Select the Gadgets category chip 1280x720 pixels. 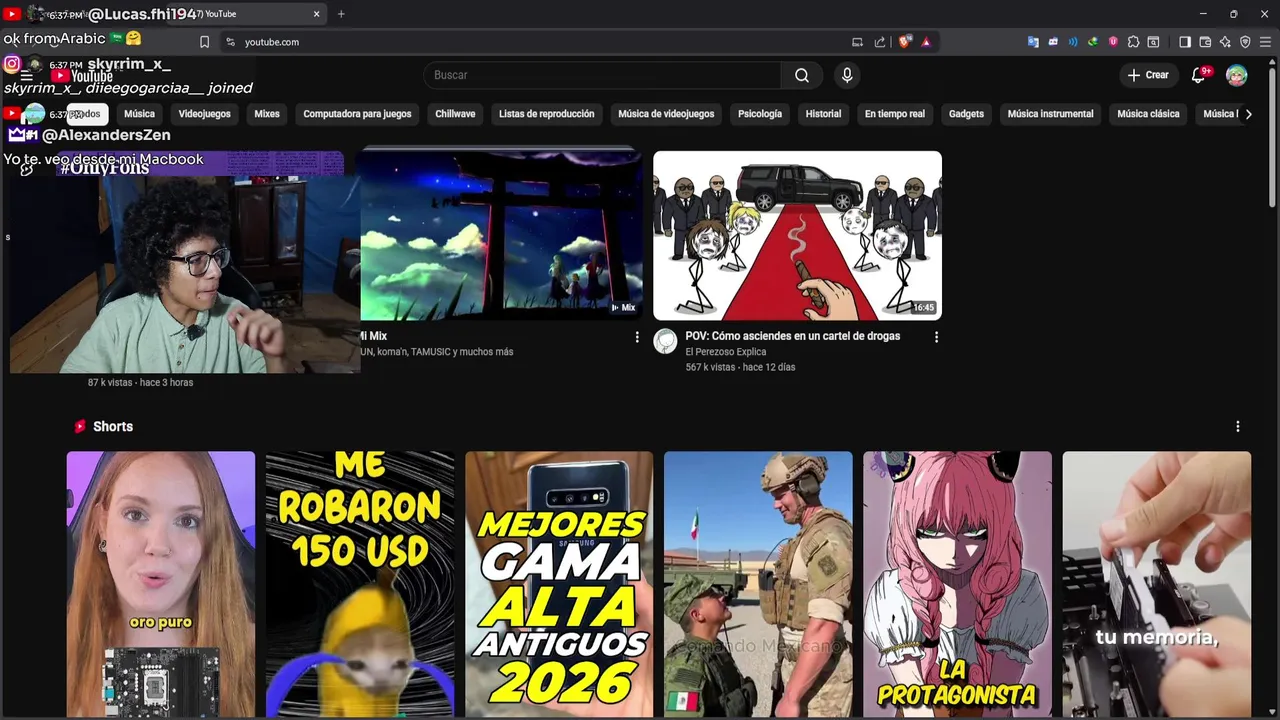[966, 114]
